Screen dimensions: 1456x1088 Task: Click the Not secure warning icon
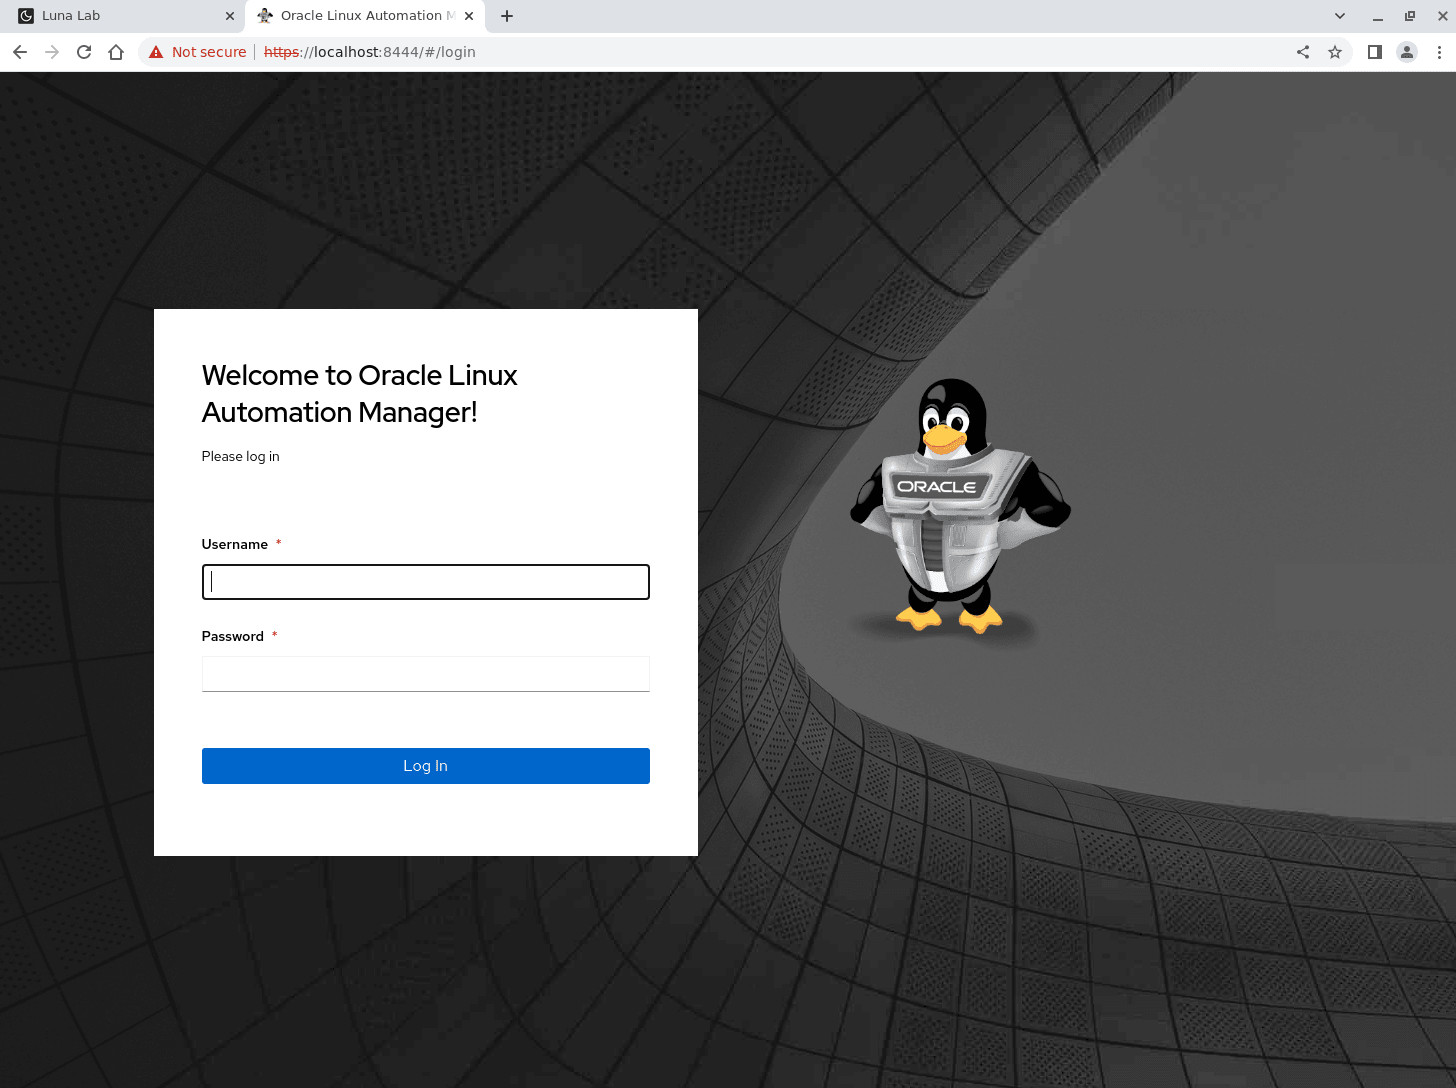pyautogui.click(x=156, y=52)
